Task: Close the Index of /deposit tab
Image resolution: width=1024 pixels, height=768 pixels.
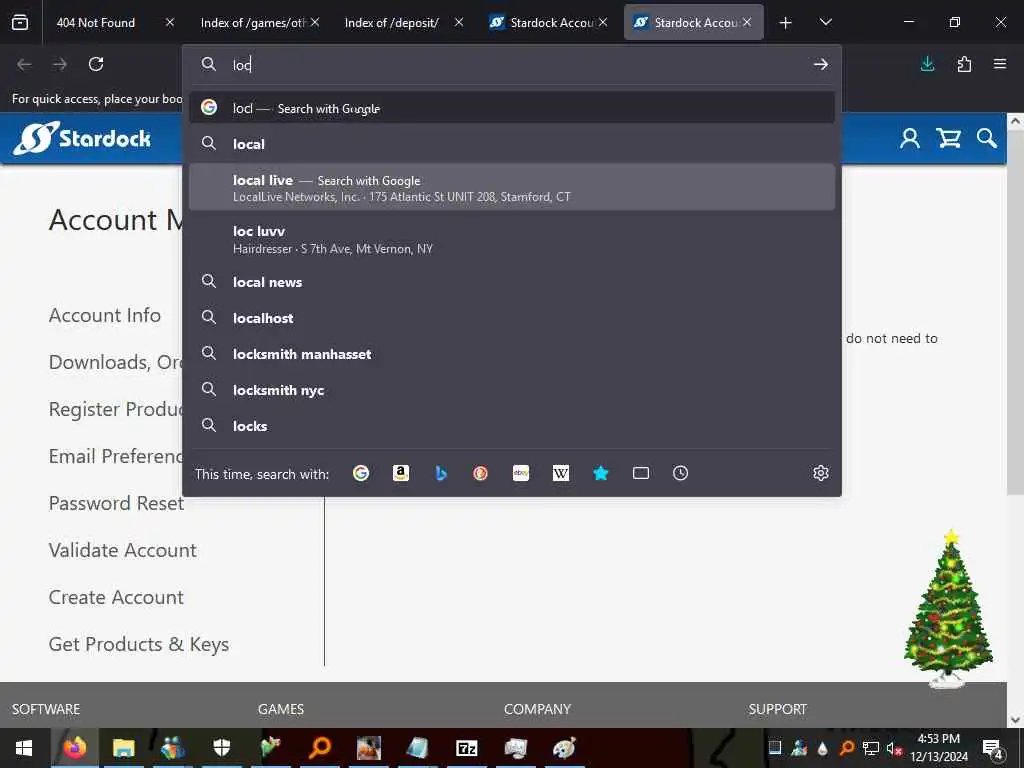Action: [x=459, y=22]
